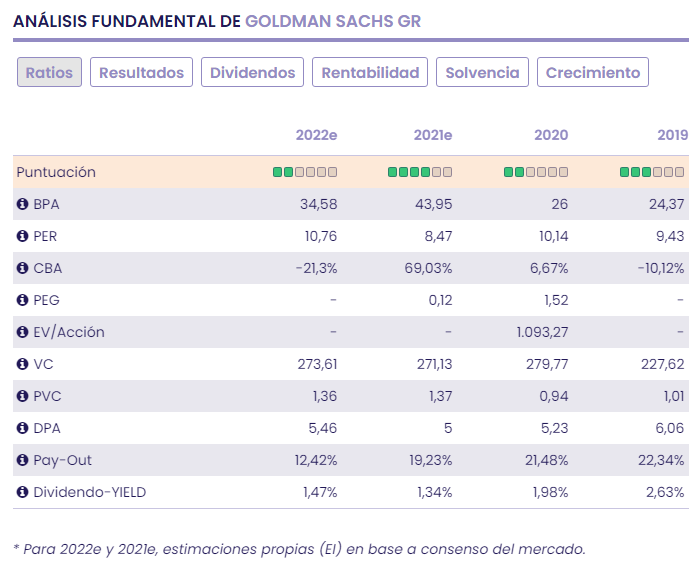Screen dimensions: 696x563
Task: Click the Pay-Out info icon
Action: (x=22, y=460)
